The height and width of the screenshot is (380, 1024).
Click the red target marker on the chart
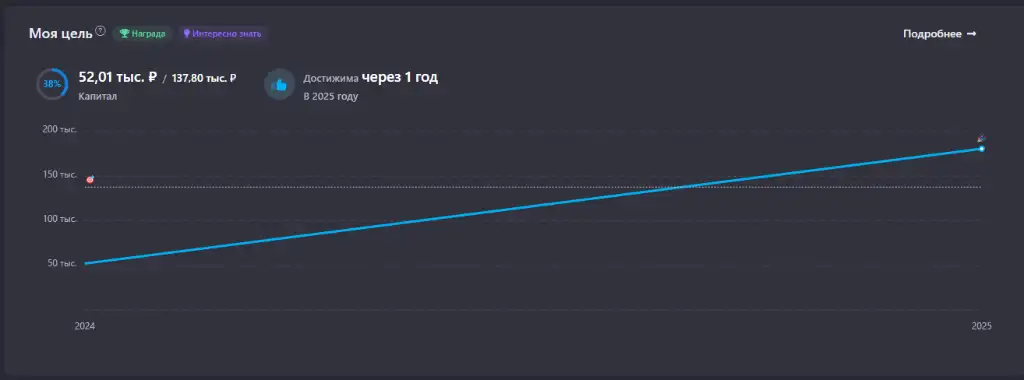90,180
